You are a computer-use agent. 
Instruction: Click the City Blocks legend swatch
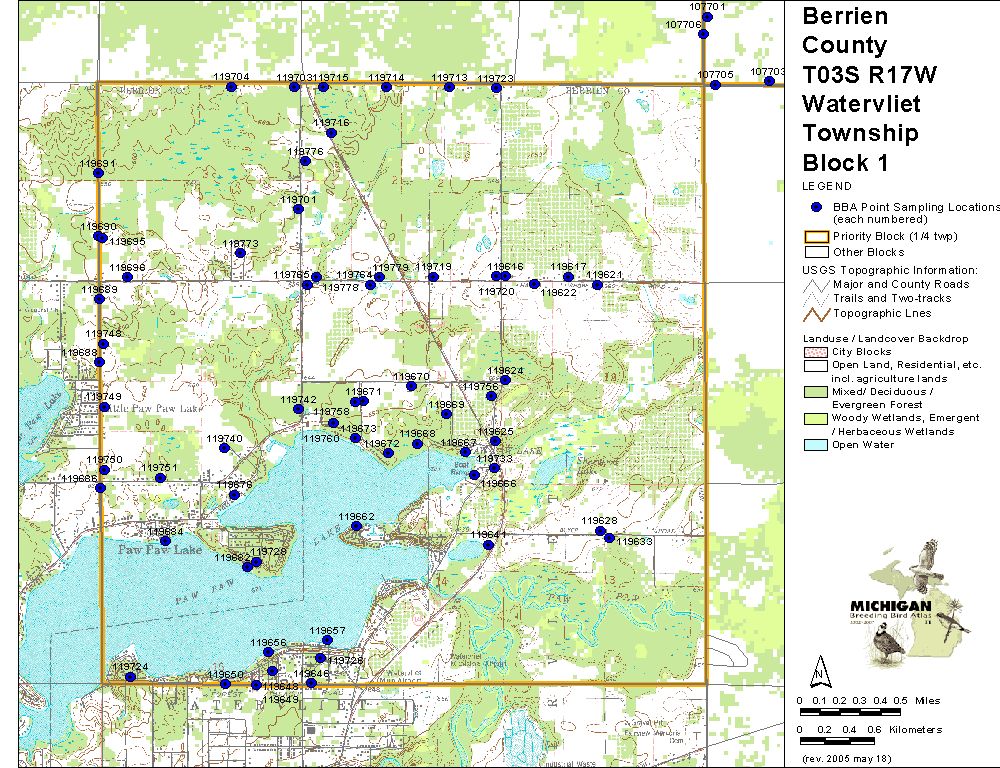[x=816, y=352]
